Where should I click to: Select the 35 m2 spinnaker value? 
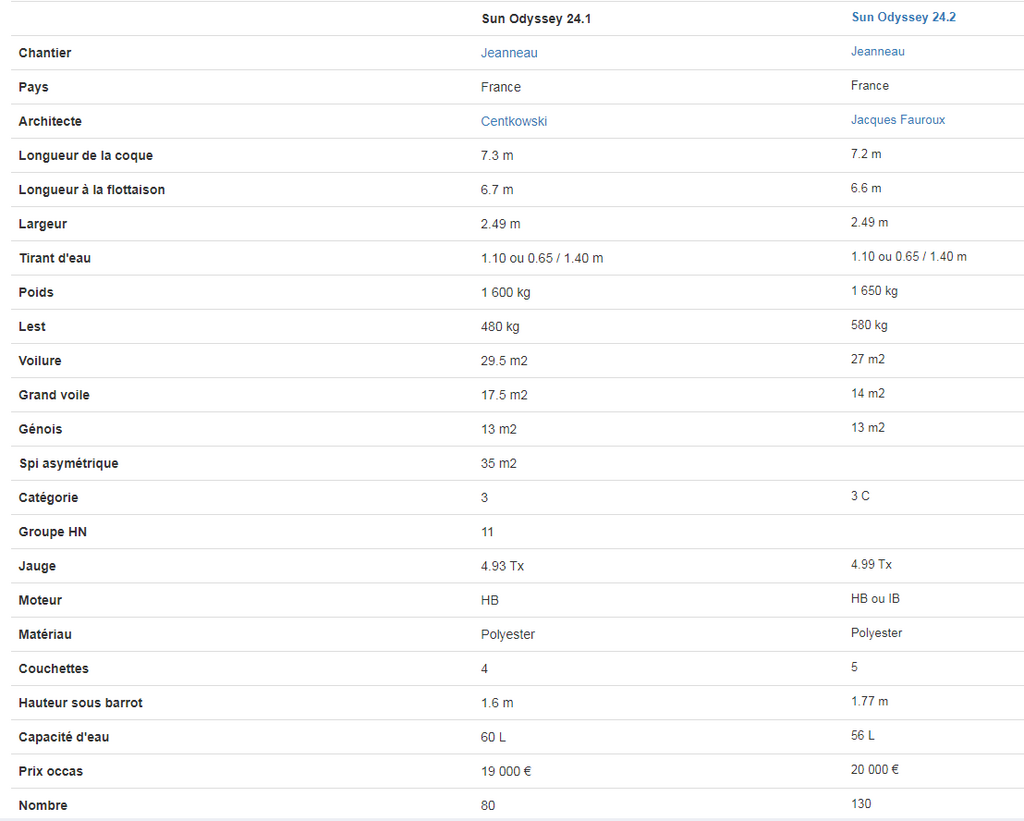(x=499, y=464)
